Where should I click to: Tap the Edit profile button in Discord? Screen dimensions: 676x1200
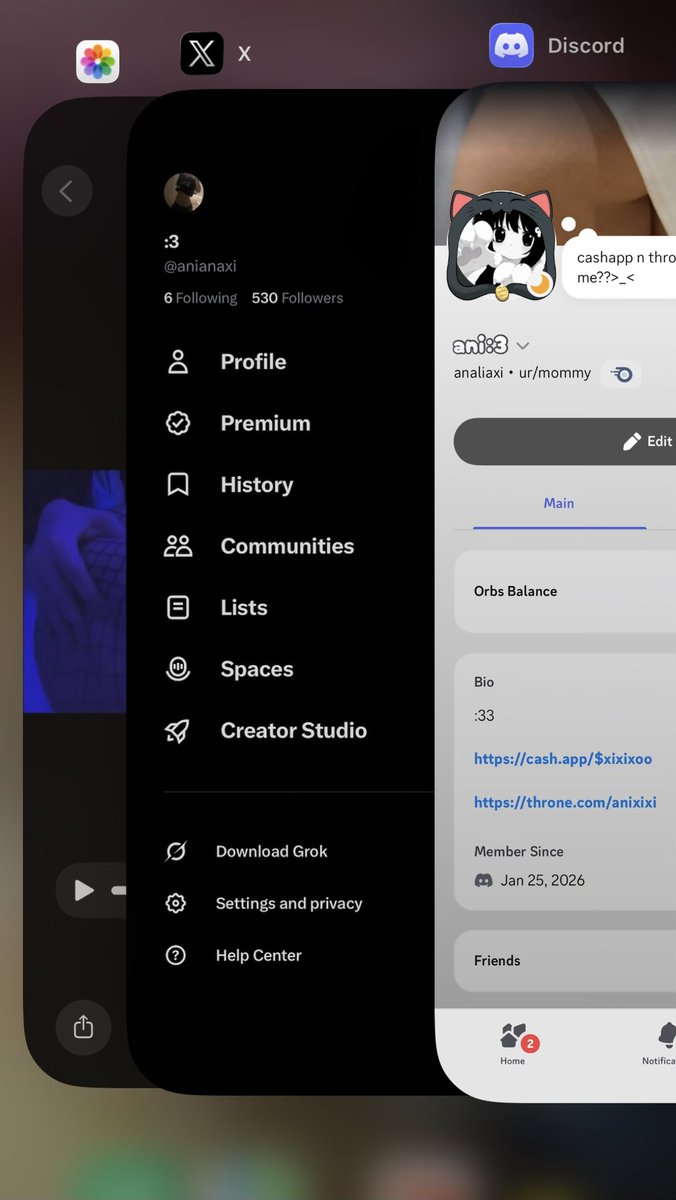(x=565, y=441)
